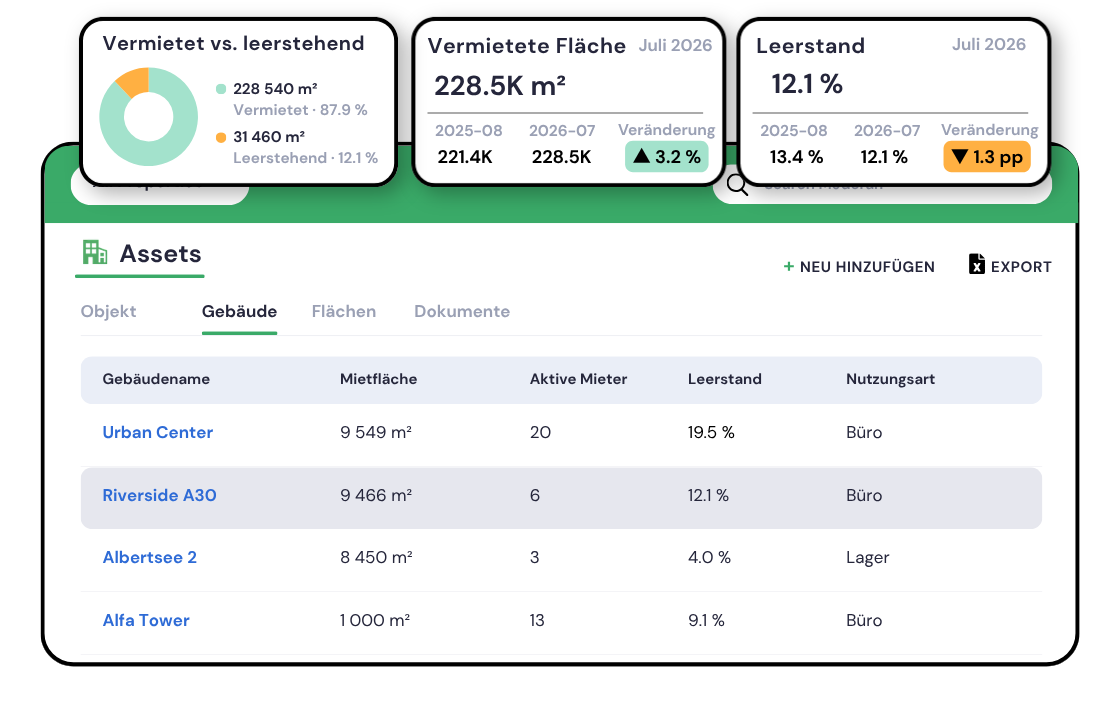Click the search magnifier icon
The width and height of the screenshot is (1120, 718).
737,185
